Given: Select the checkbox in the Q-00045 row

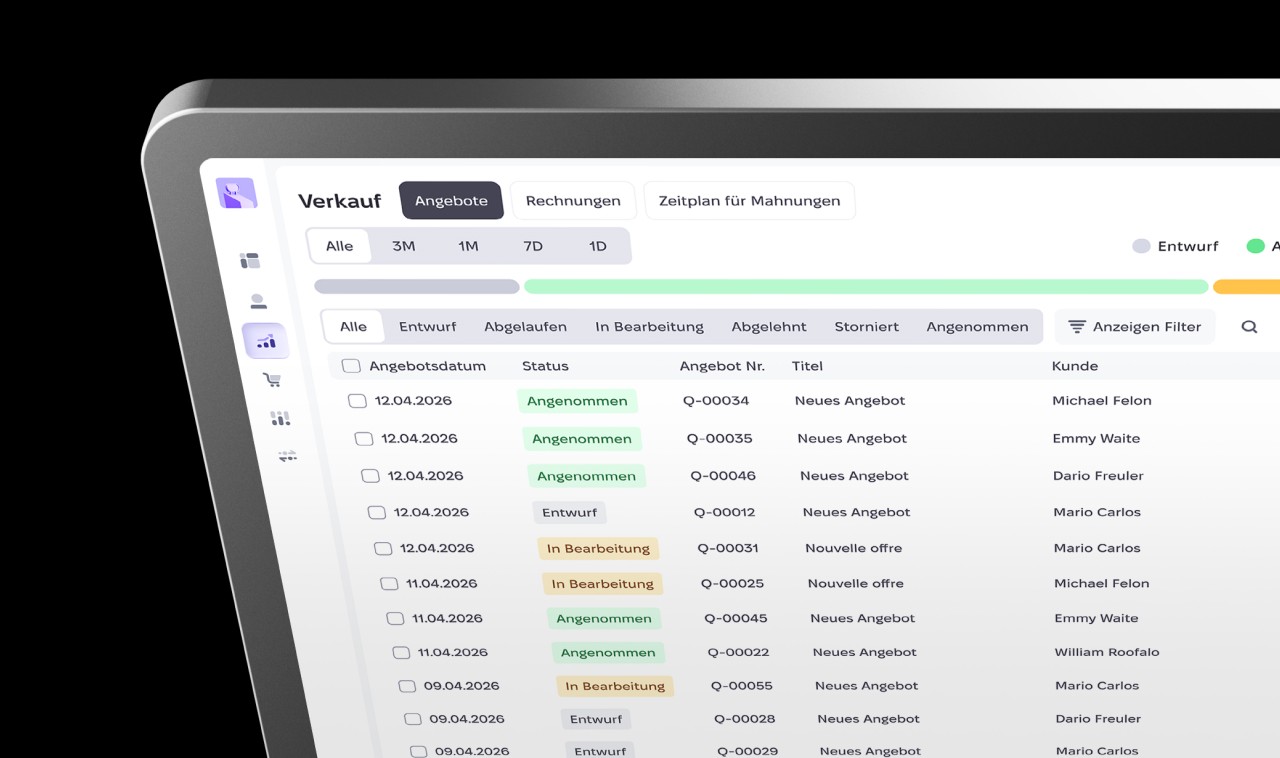Looking at the screenshot, I should tap(395, 619).
